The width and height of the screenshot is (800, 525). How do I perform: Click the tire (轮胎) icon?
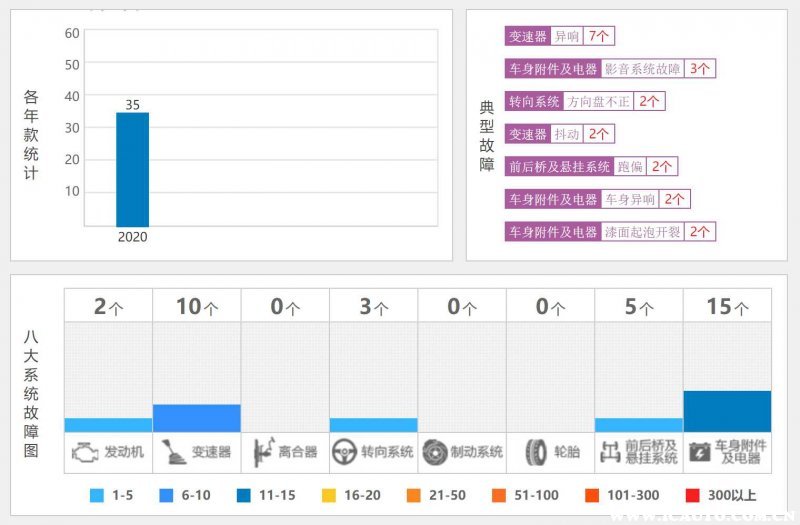(536, 451)
